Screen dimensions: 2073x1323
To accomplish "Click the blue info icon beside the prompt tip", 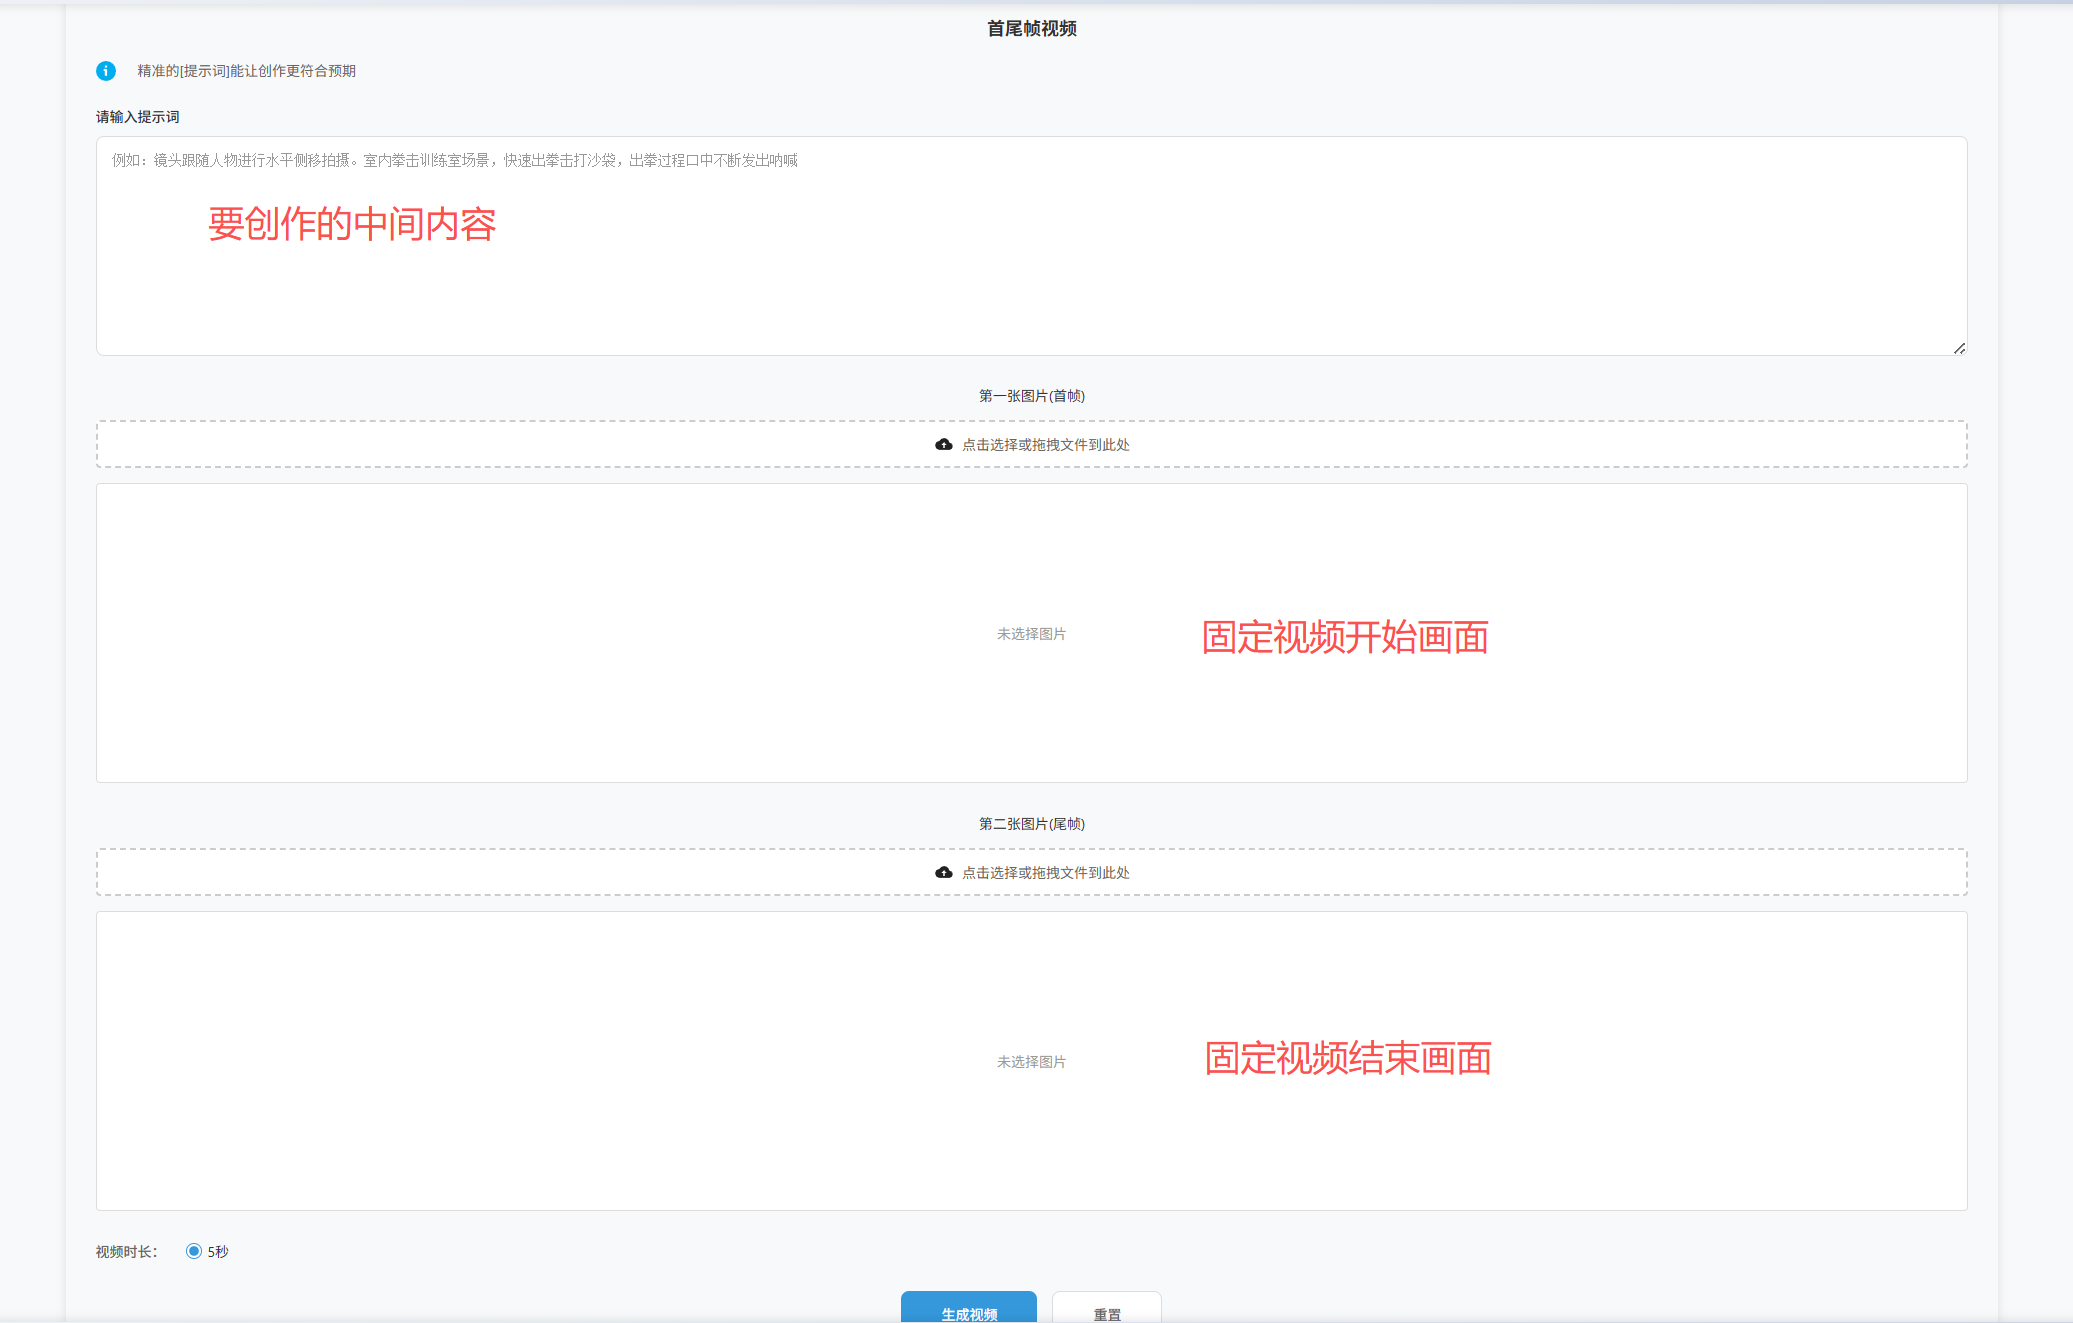I will (x=106, y=71).
